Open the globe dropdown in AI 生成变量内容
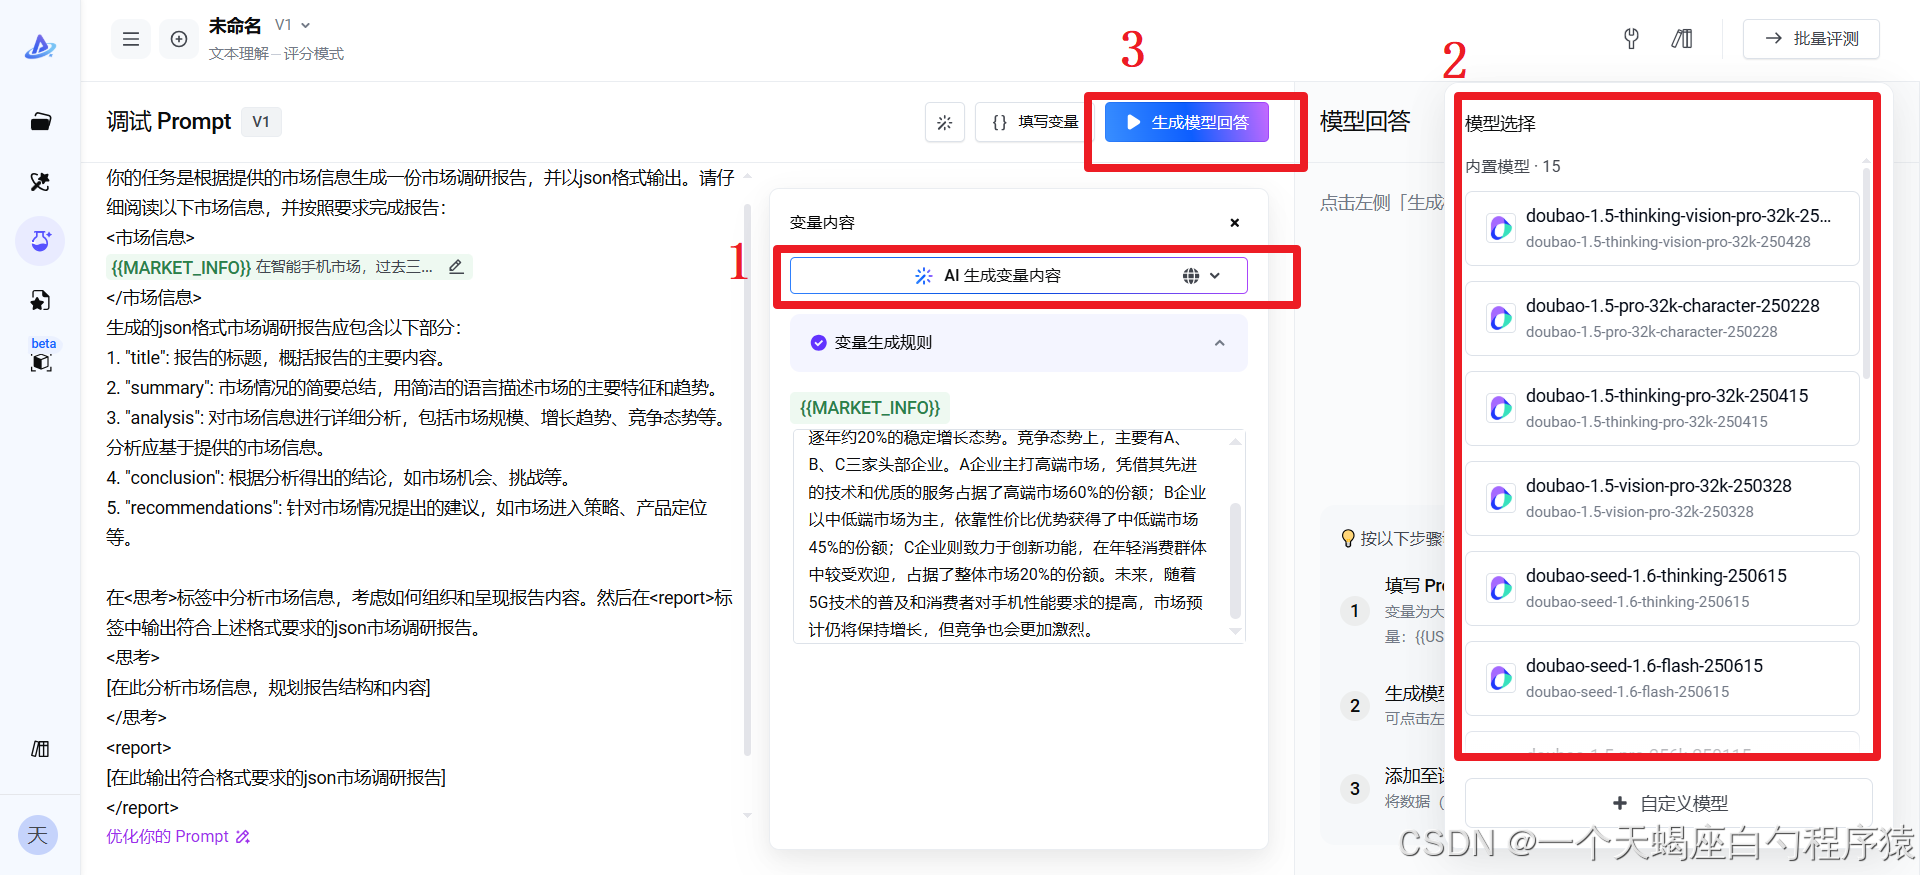1920x875 pixels. point(1201,276)
